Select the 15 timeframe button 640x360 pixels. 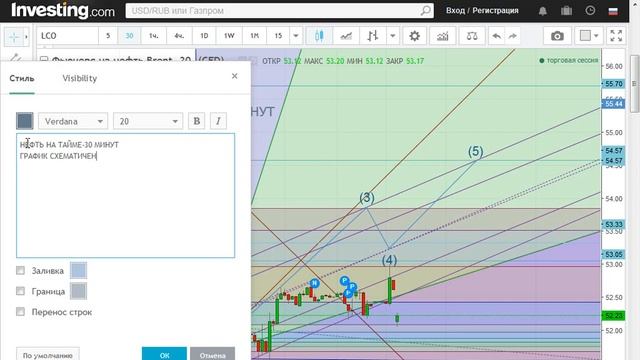278,36
